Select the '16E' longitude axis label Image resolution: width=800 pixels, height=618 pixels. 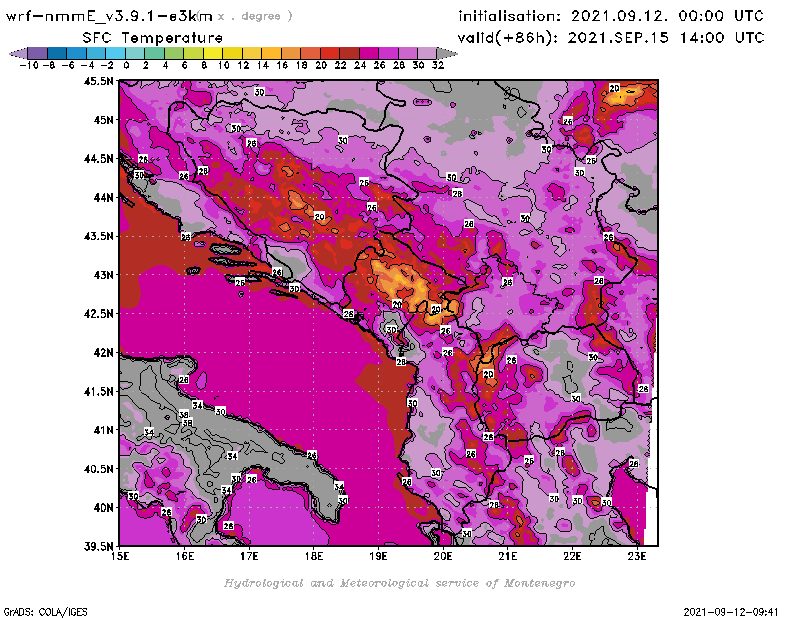coord(185,556)
